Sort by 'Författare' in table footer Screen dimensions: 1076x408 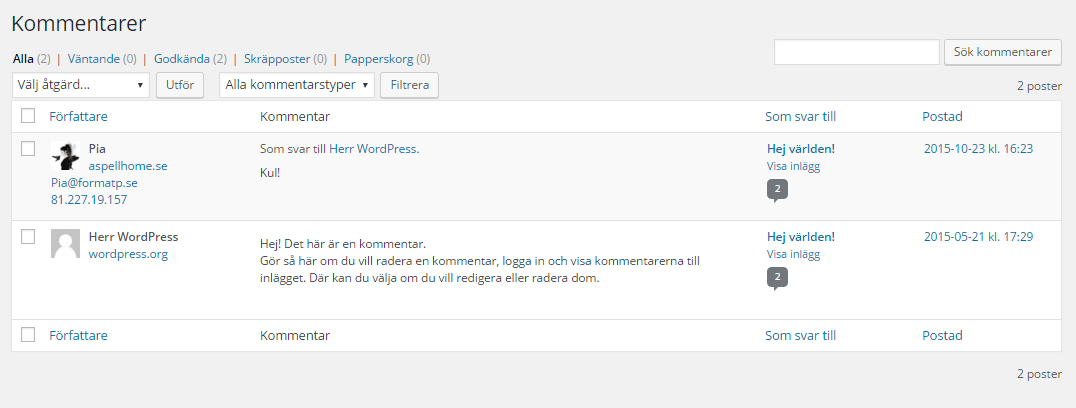click(x=78, y=335)
